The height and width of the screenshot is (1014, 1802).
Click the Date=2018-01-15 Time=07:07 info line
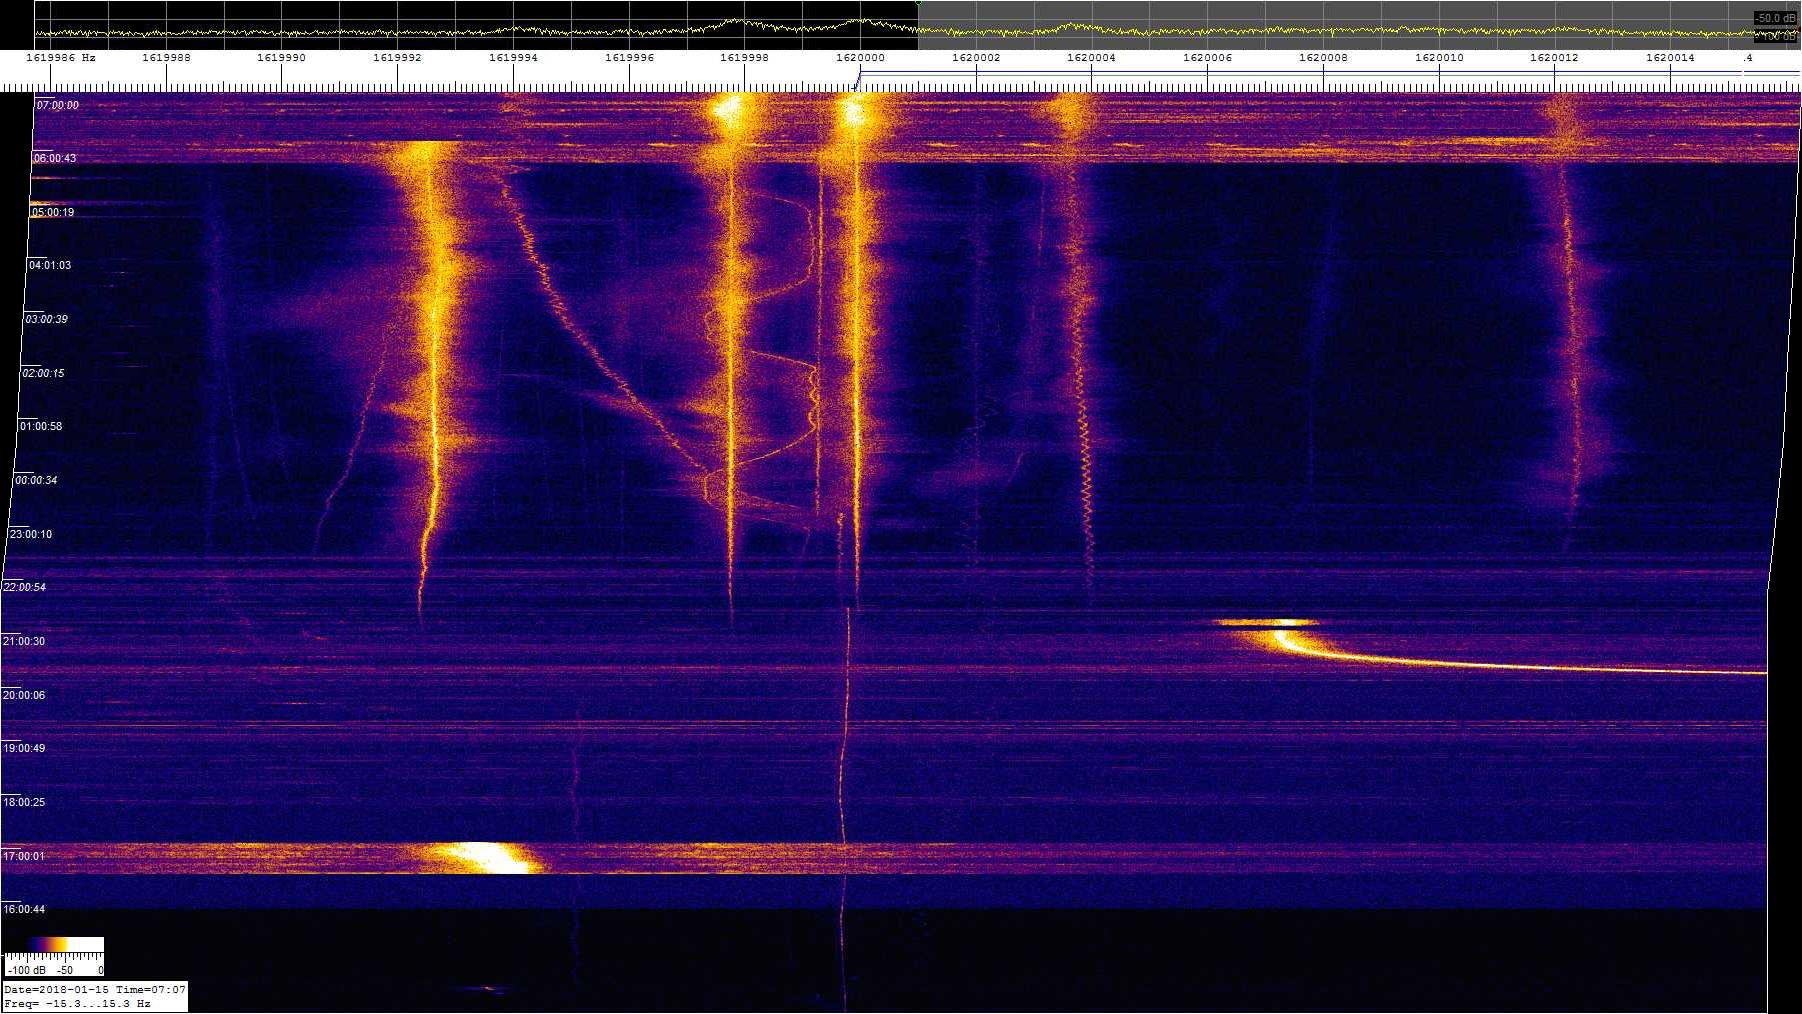95,990
